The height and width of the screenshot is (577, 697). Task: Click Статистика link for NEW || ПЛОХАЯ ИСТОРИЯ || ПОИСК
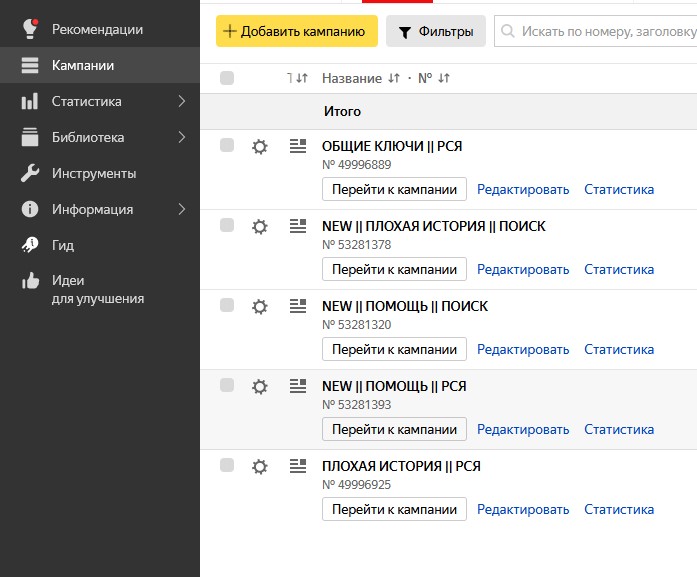click(619, 269)
